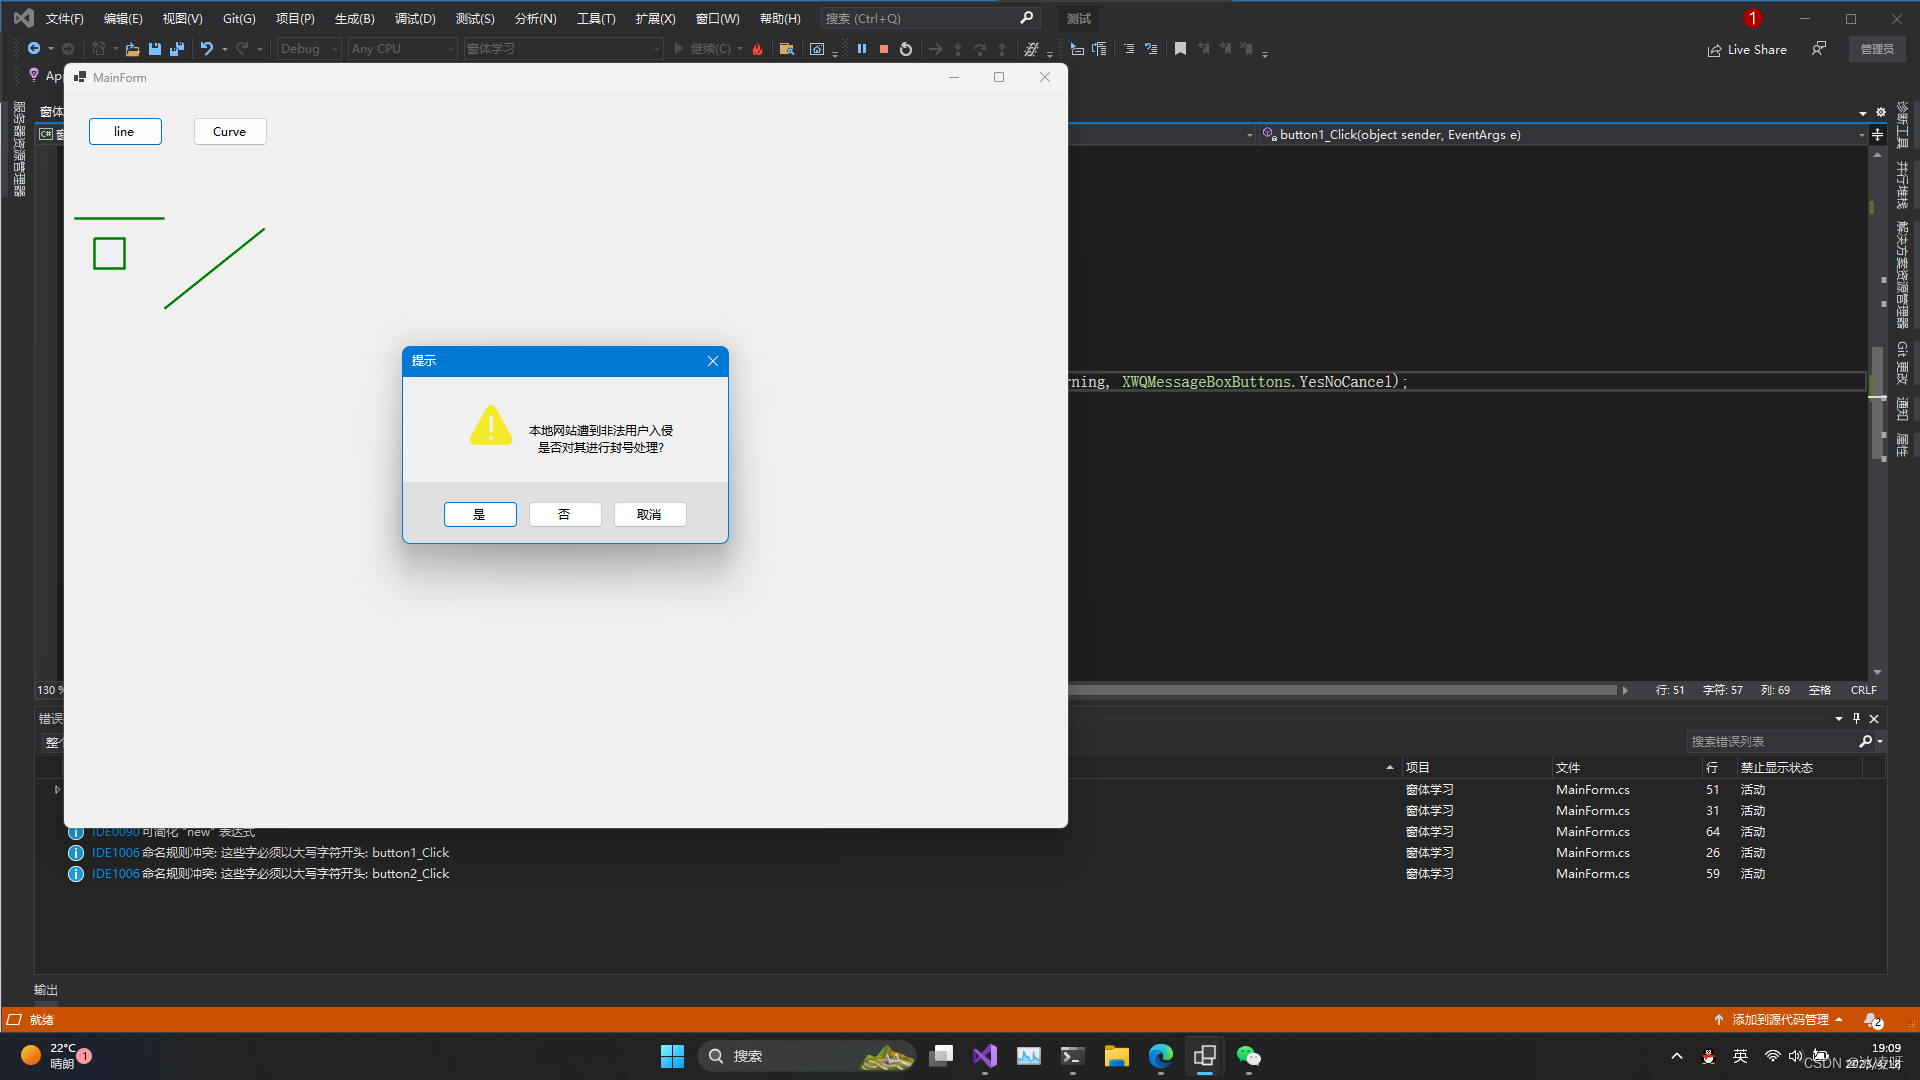The height and width of the screenshot is (1080, 1920).
Task: Click the Save All icon in toolbar
Action: coord(177,48)
